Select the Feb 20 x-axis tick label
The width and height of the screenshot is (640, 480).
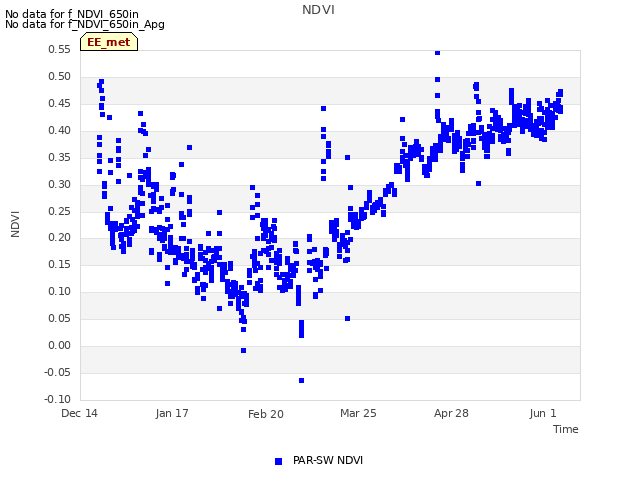tap(266, 414)
